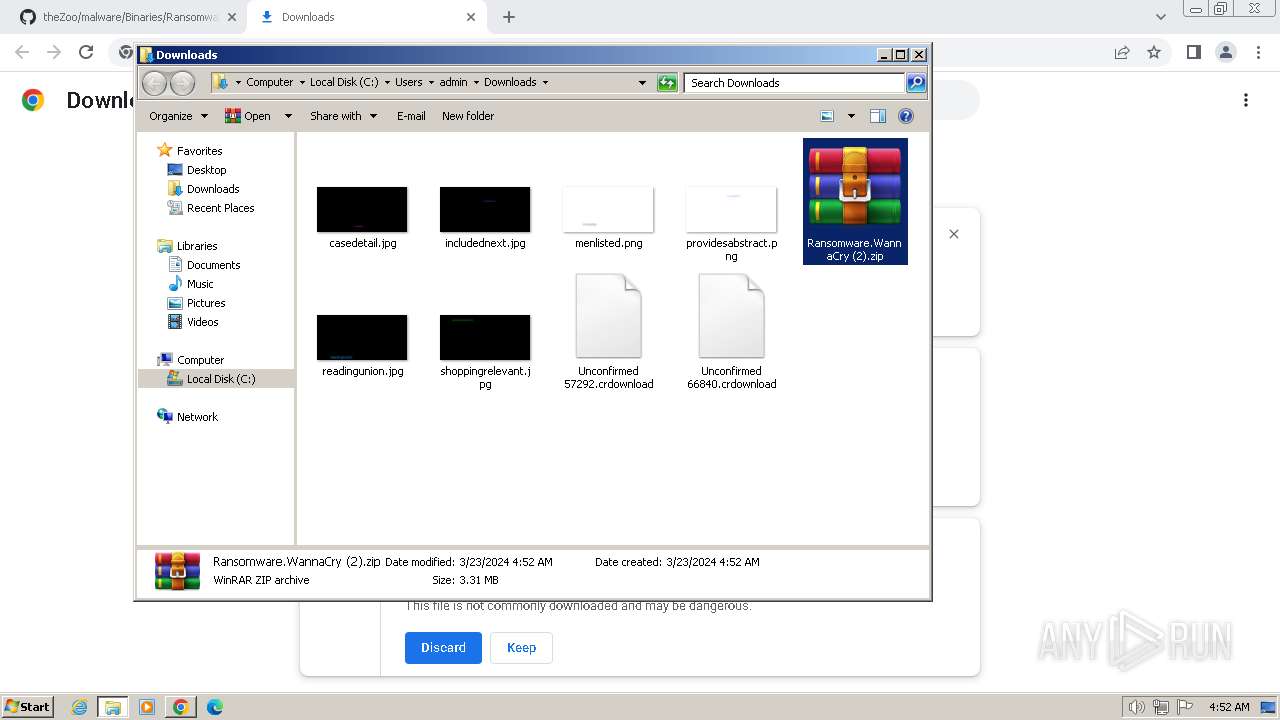Select Unconfirmed 57292.crdownload file icon
Viewport: 1280px width, 720px height.
click(x=608, y=316)
